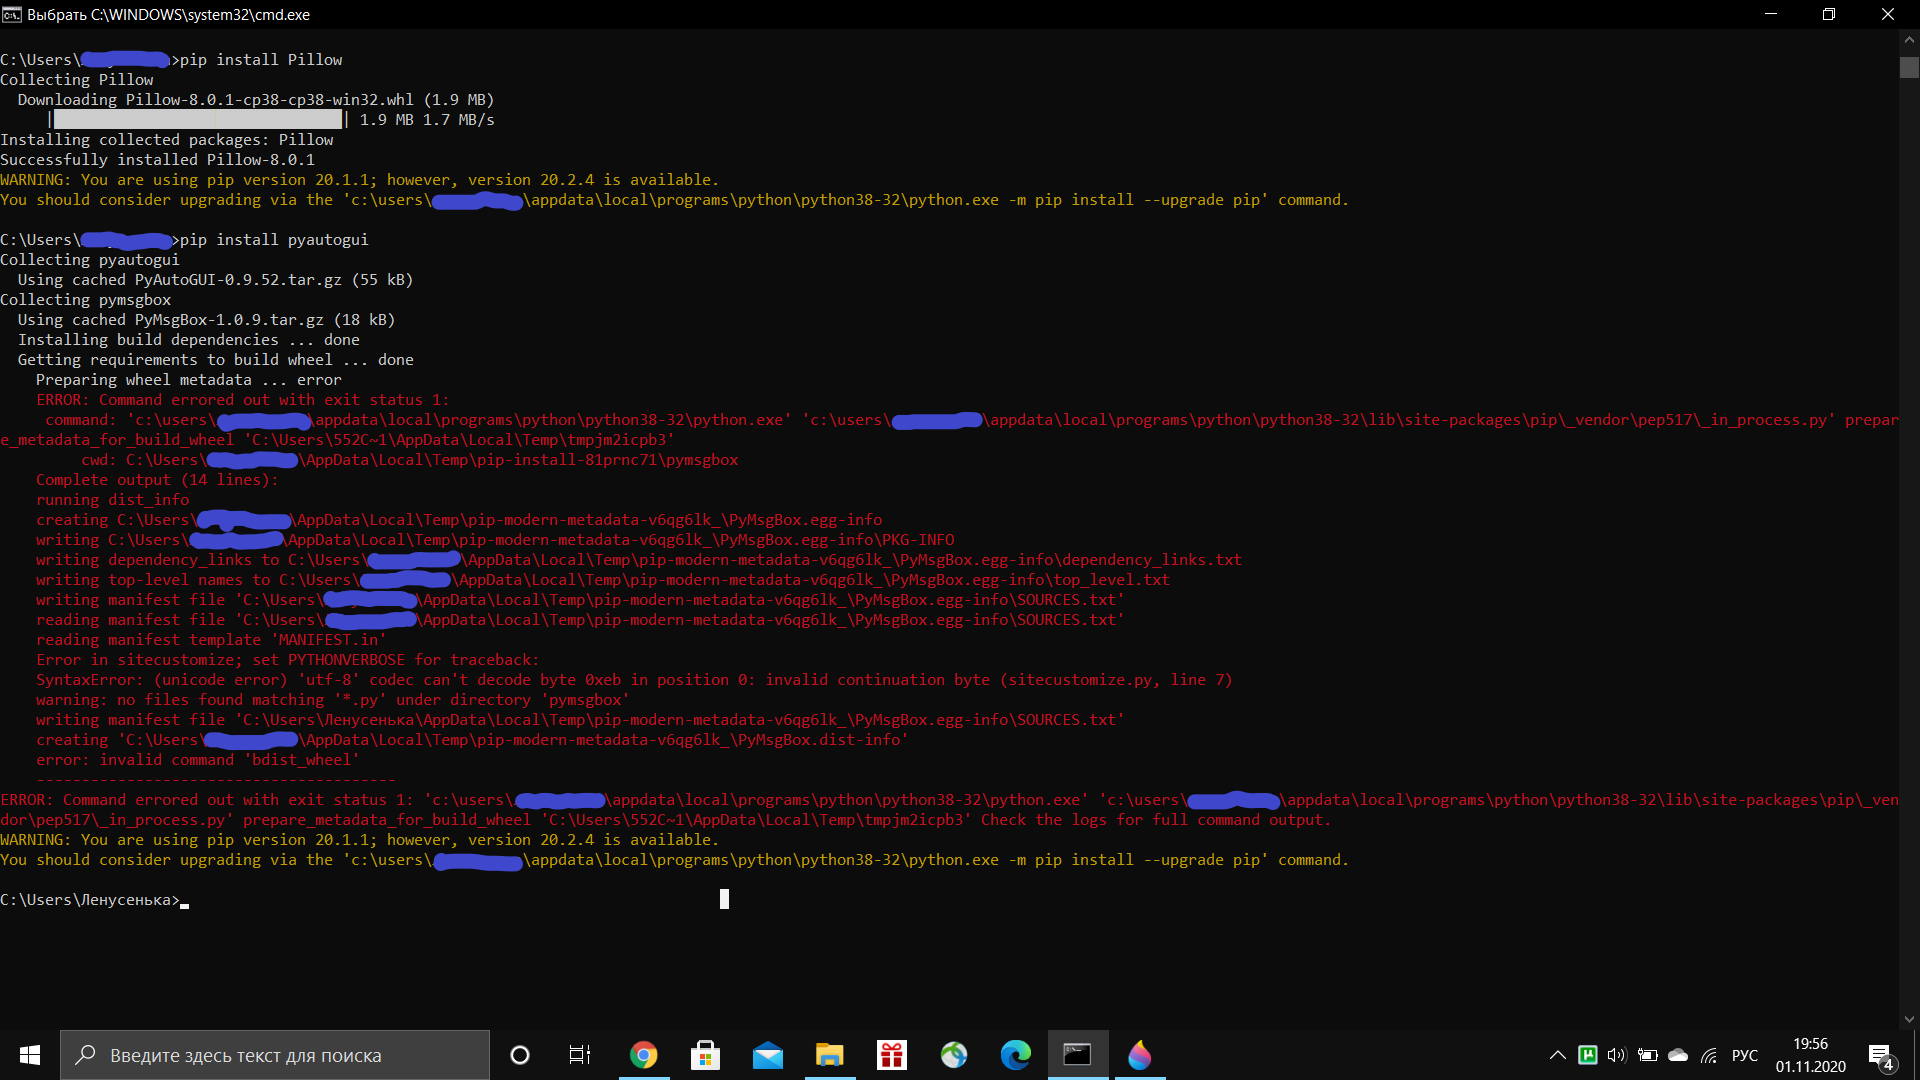Click the SyntaxError unicode error line

pyautogui.click(x=634, y=680)
